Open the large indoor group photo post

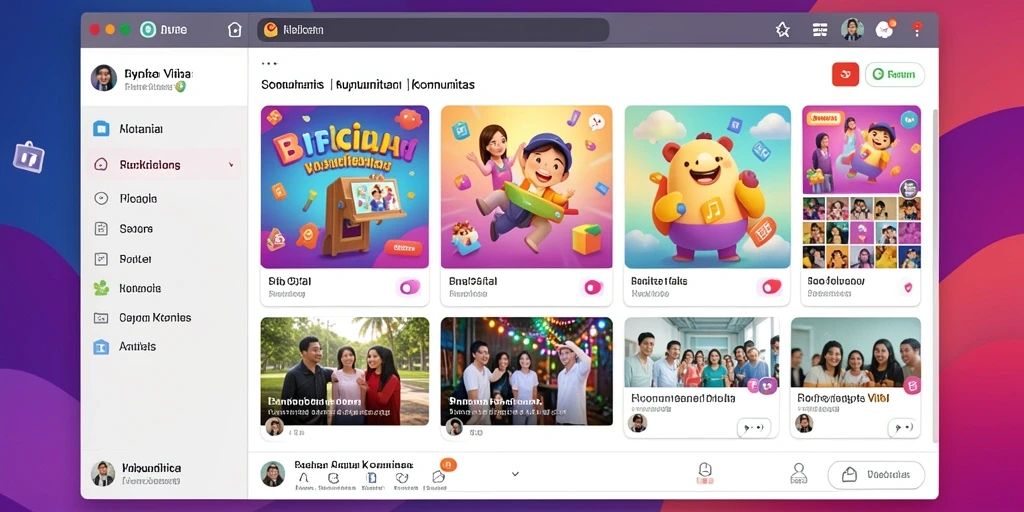click(x=702, y=352)
